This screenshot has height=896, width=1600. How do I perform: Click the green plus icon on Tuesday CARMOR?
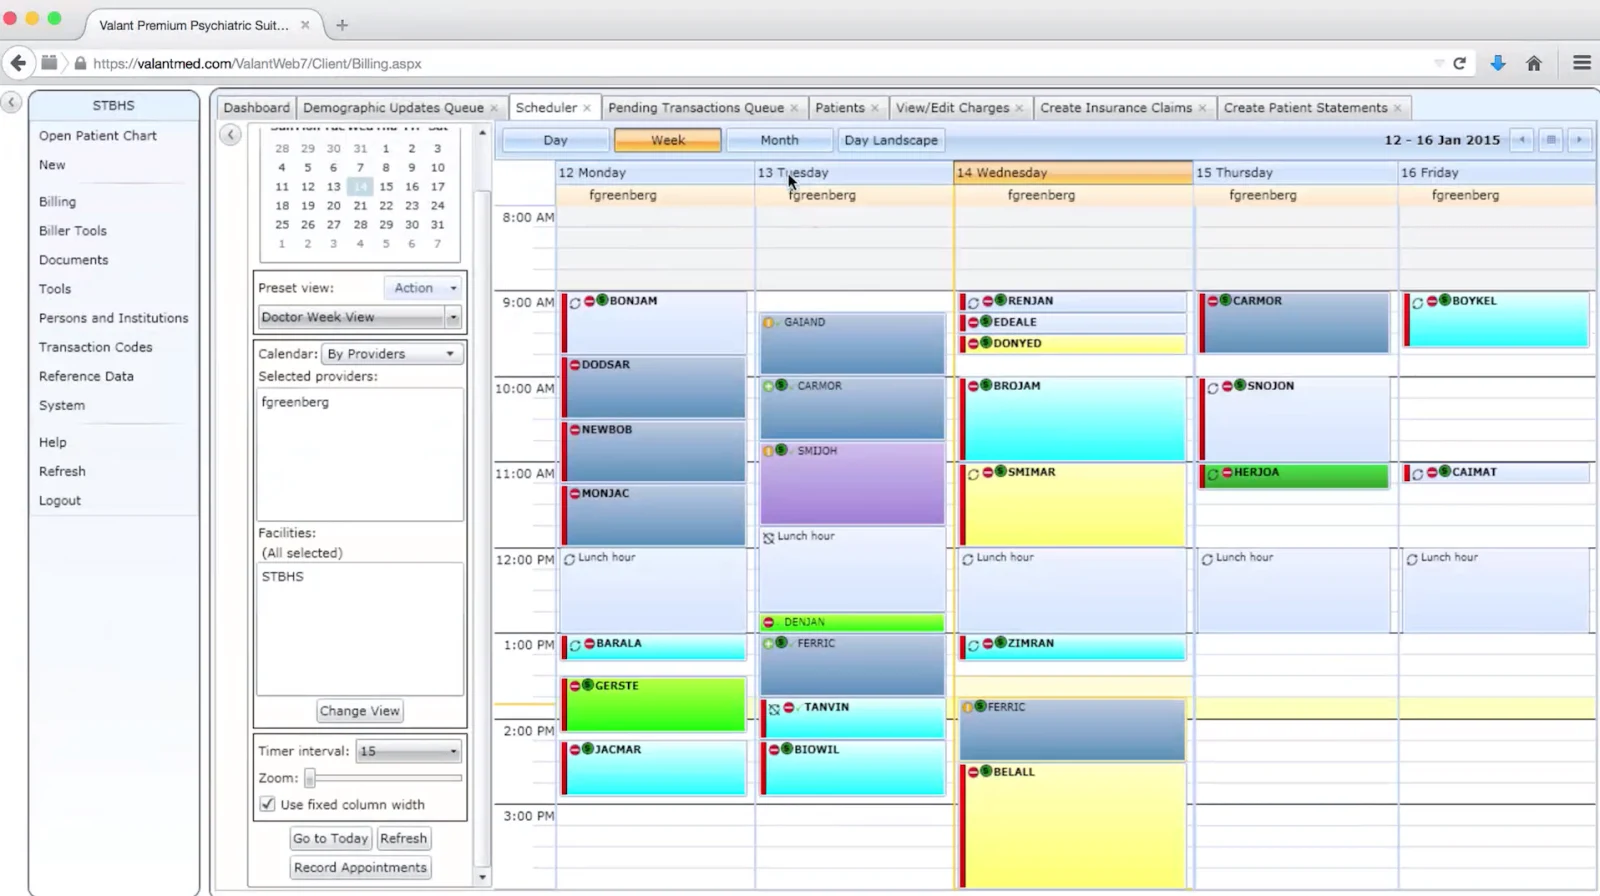click(768, 386)
